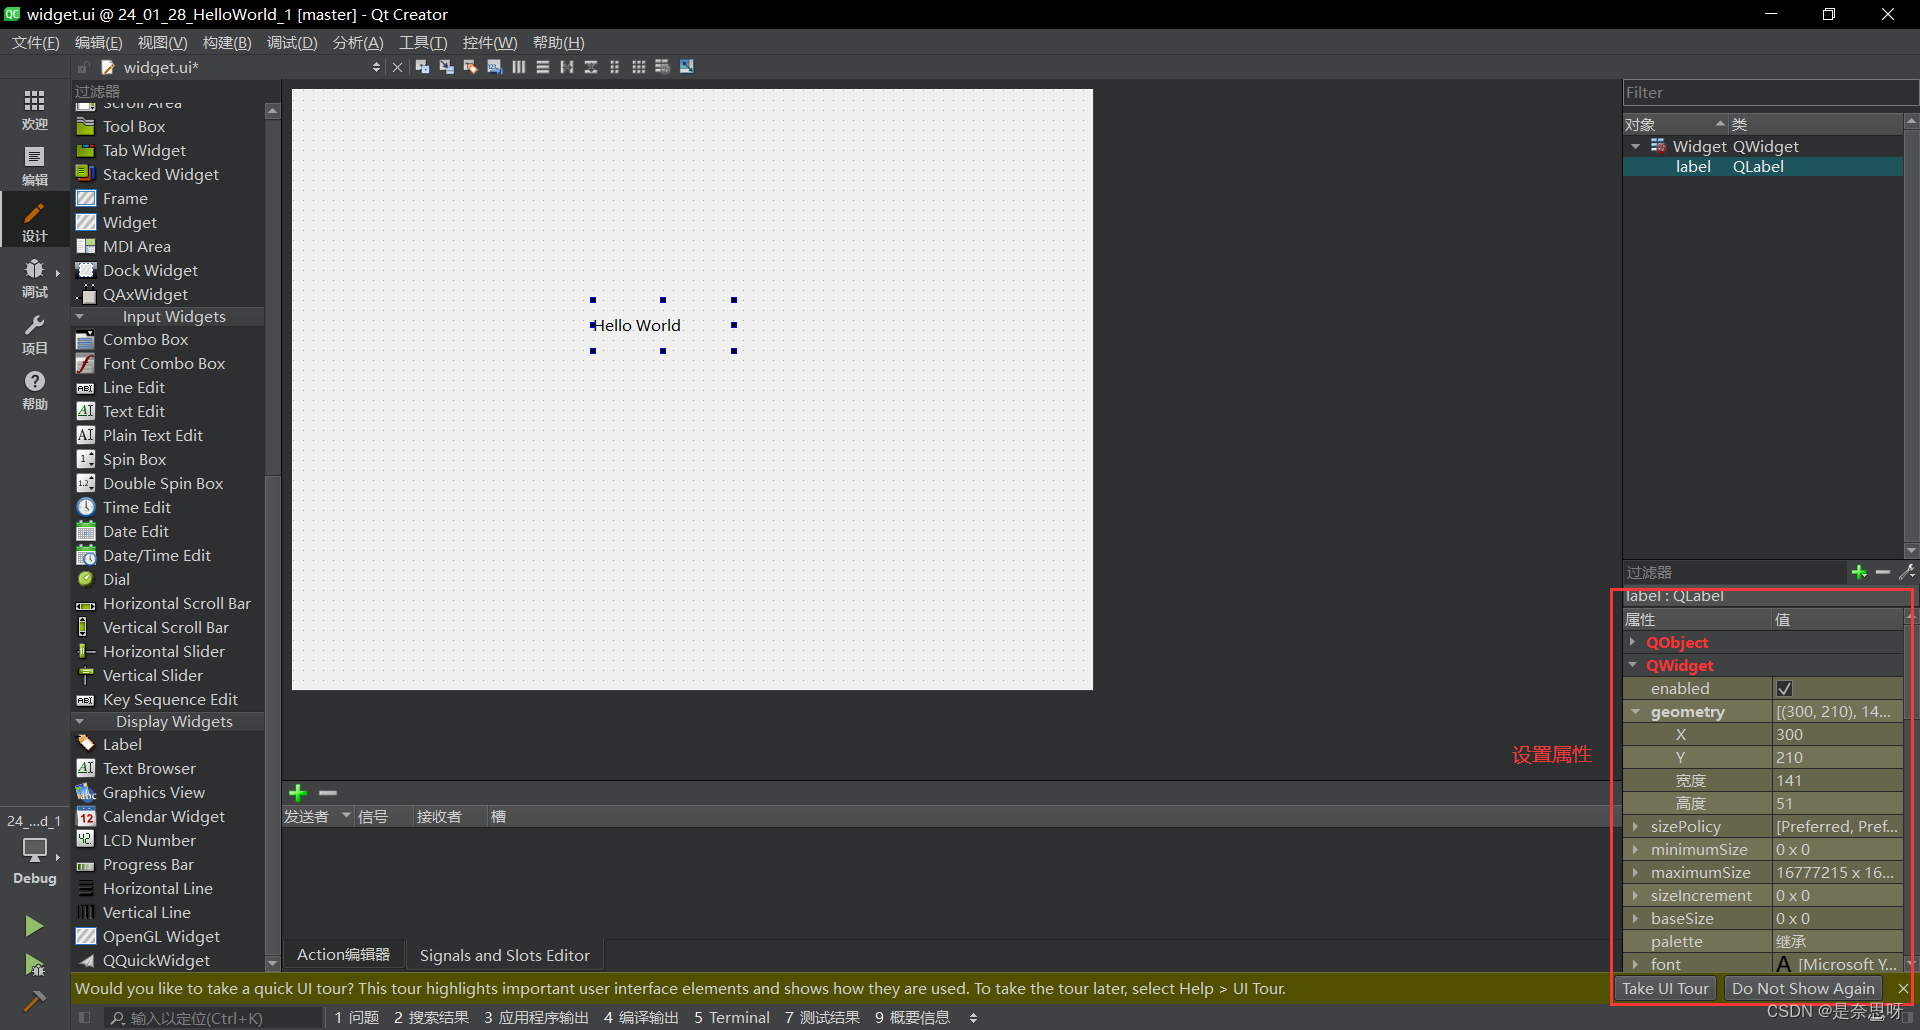Select the Edit Buddies mode icon
Viewport: 1920px width, 1030px height.
(470, 67)
